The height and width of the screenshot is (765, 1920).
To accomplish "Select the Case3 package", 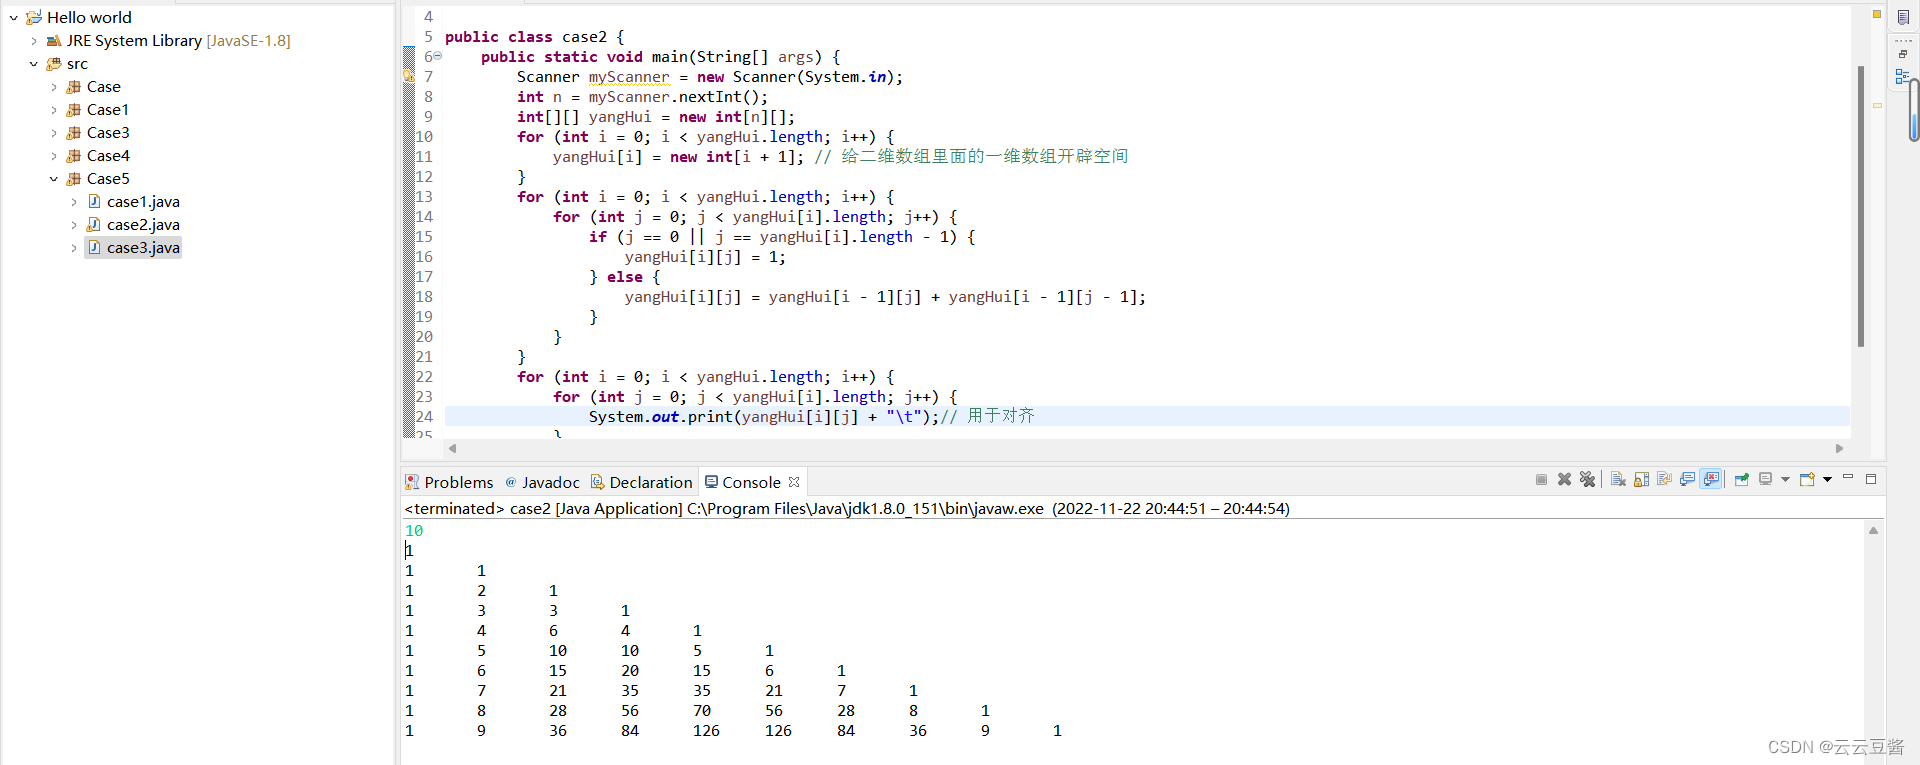I will coord(108,133).
